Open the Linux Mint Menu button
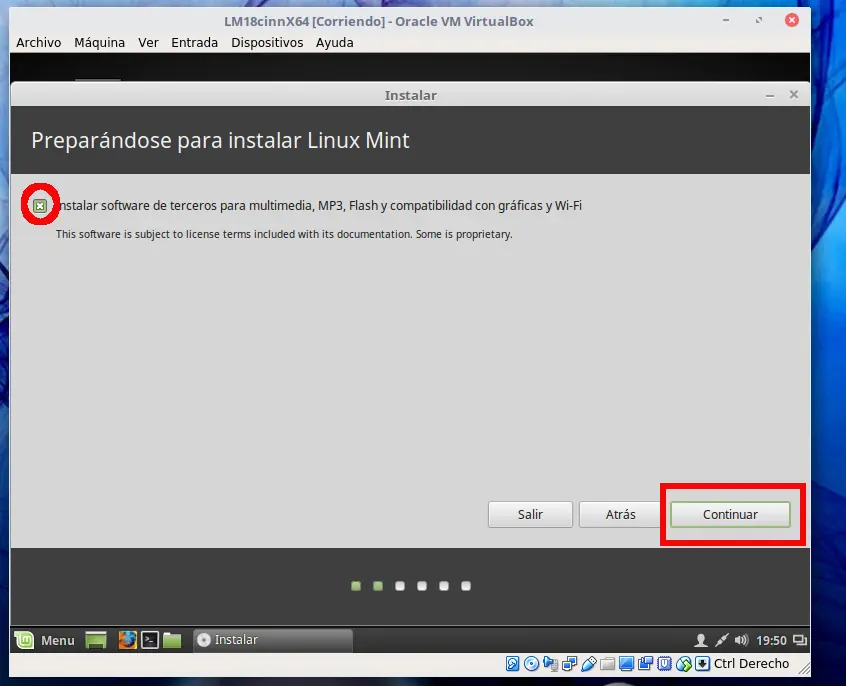Image resolution: width=846 pixels, height=686 pixels. (x=45, y=640)
